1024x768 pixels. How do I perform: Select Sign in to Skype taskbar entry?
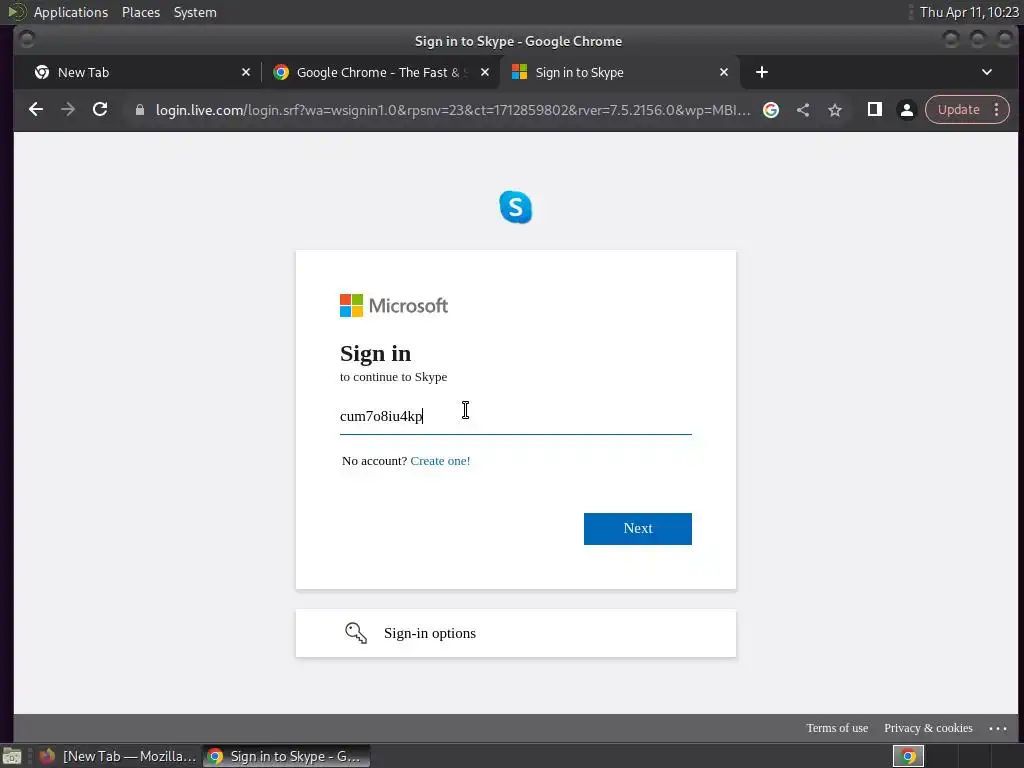[x=286, y=756]
